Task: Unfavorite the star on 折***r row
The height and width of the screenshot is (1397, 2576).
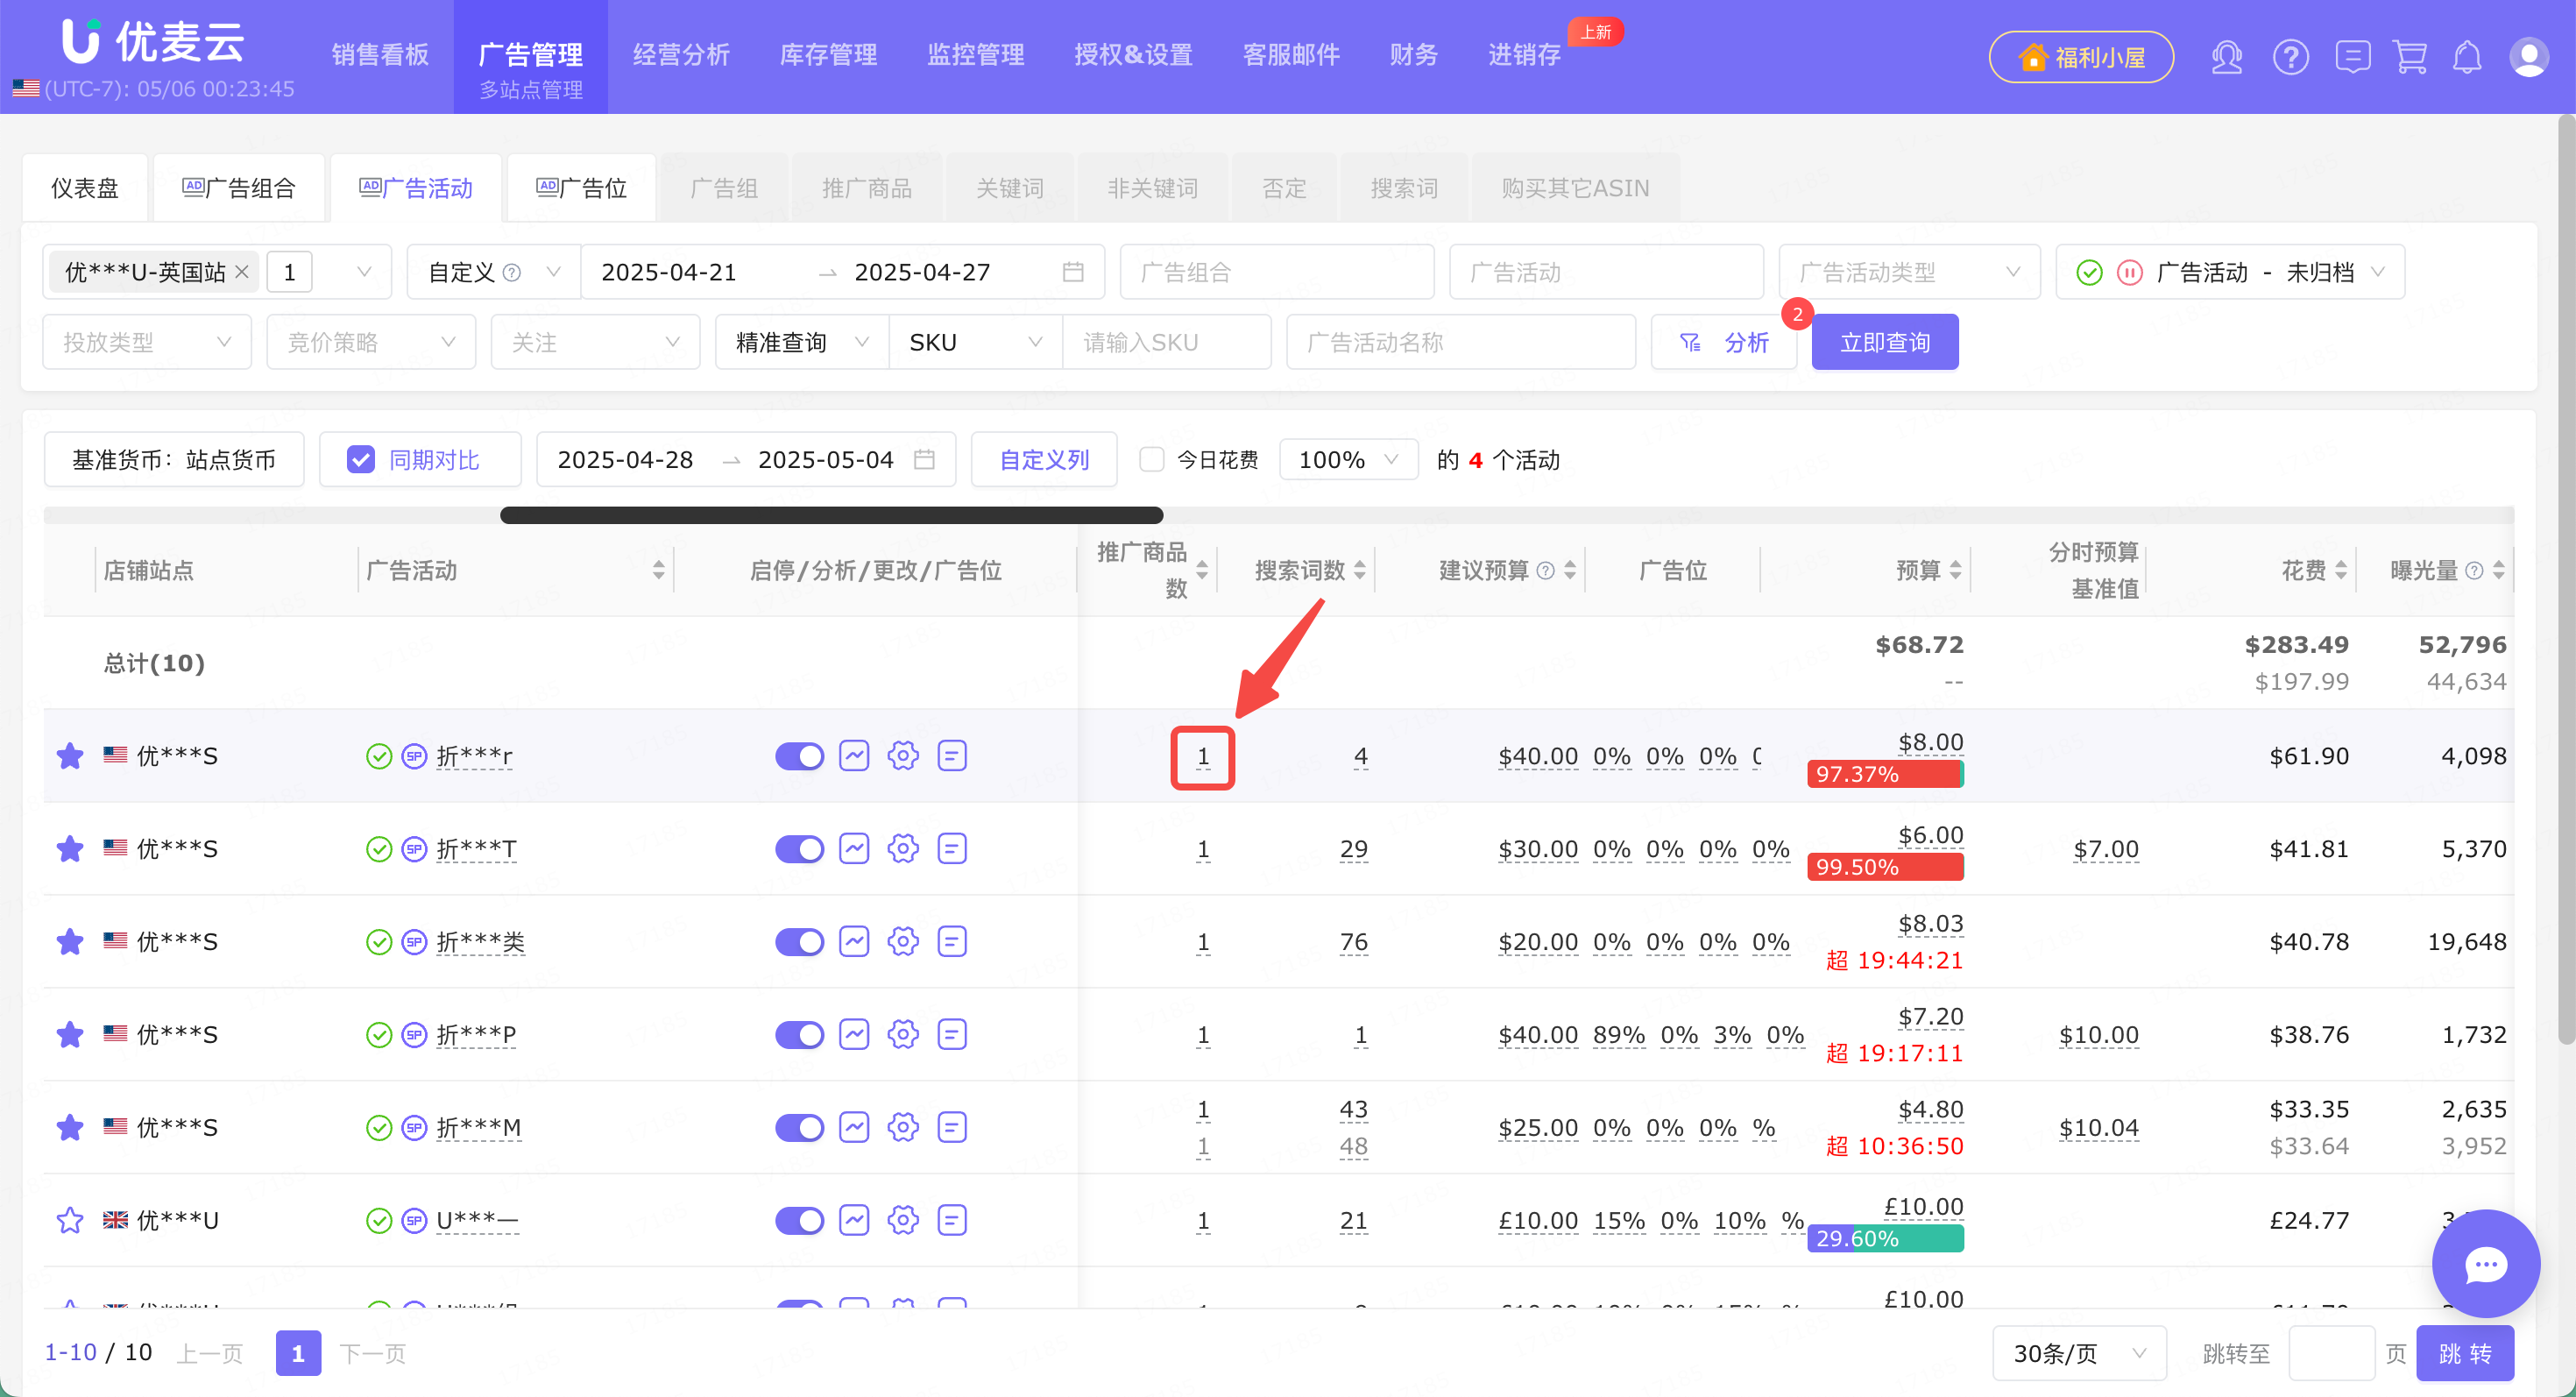Action: 70,756
